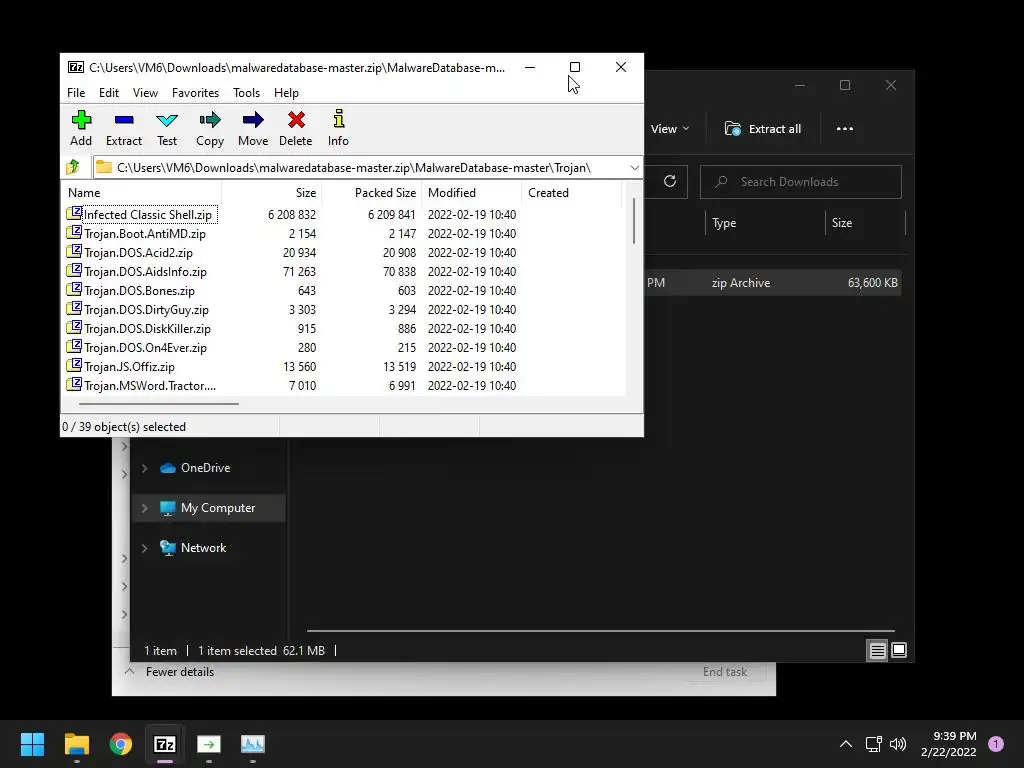Select Trojan.DOS.DirtyGuy.zip
The height and width of the screenshot is (768, 1024).
click(x=146, y=309)
